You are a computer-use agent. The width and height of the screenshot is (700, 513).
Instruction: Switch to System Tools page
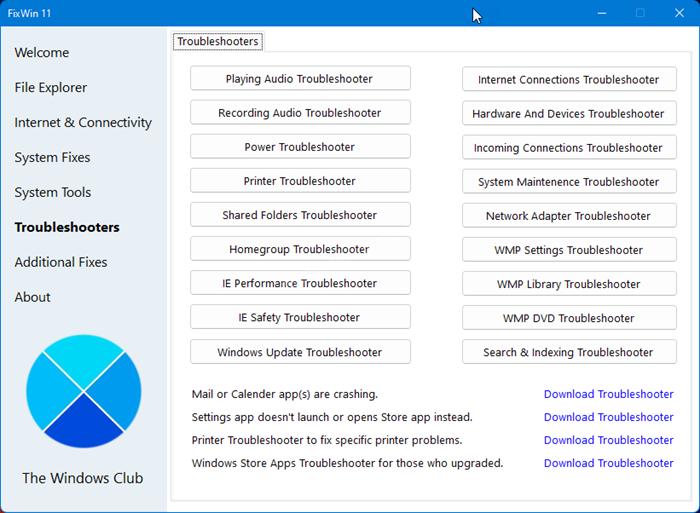click(x=52, y=193)
